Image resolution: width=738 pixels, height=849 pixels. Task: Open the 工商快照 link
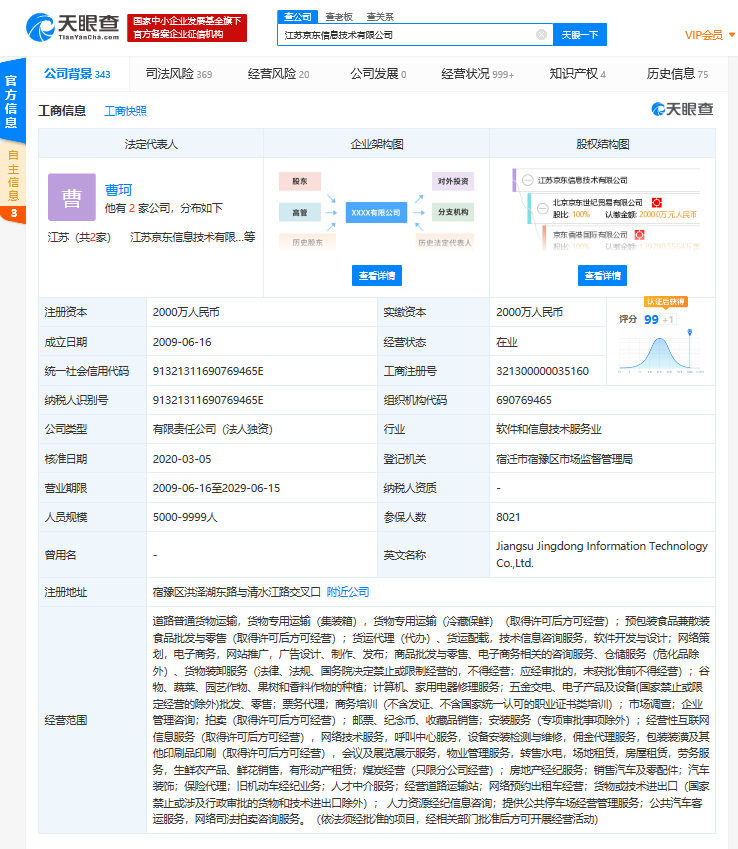(x=125, y=111)
